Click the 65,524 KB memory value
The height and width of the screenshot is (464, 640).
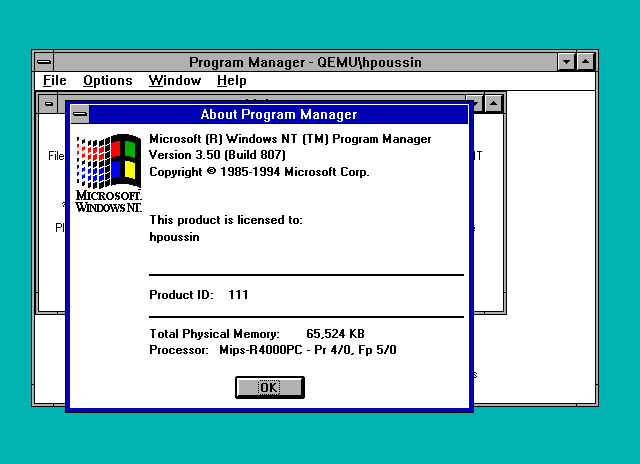tap(335, 334)
